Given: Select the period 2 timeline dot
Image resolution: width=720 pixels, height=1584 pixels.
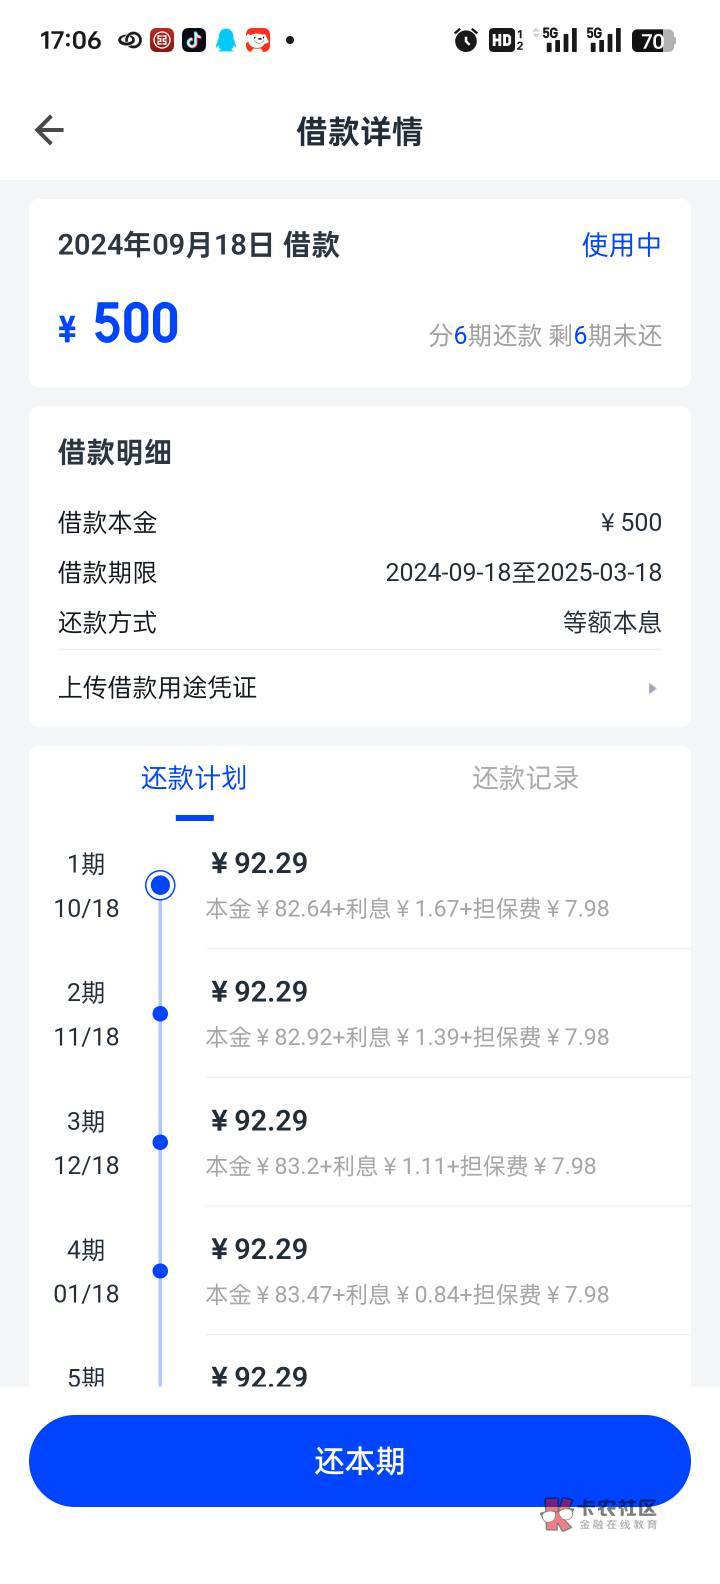Looking at the screenshot, I should click(160, 1014).
